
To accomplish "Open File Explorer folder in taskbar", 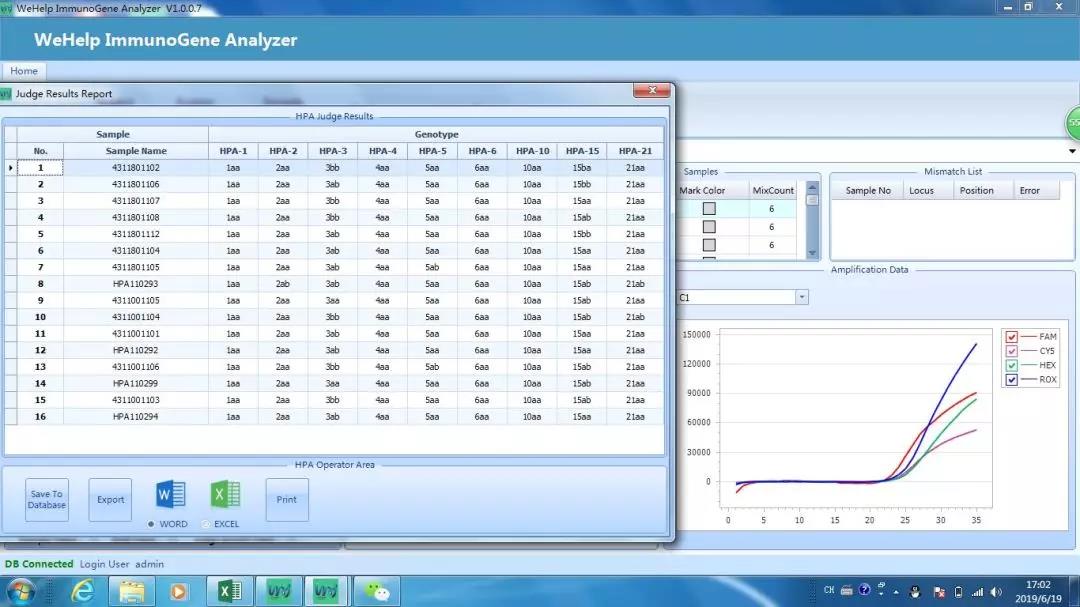I will 131,591.
